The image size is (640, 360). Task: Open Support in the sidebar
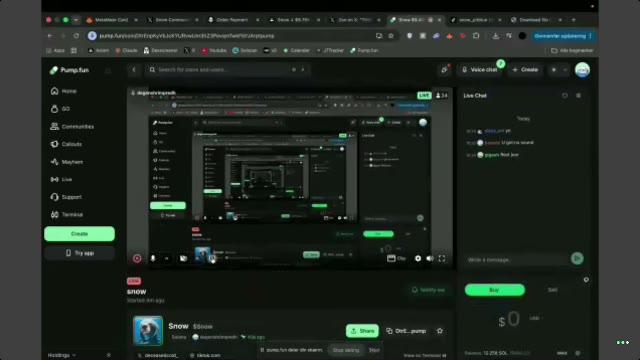pos(66,197)
